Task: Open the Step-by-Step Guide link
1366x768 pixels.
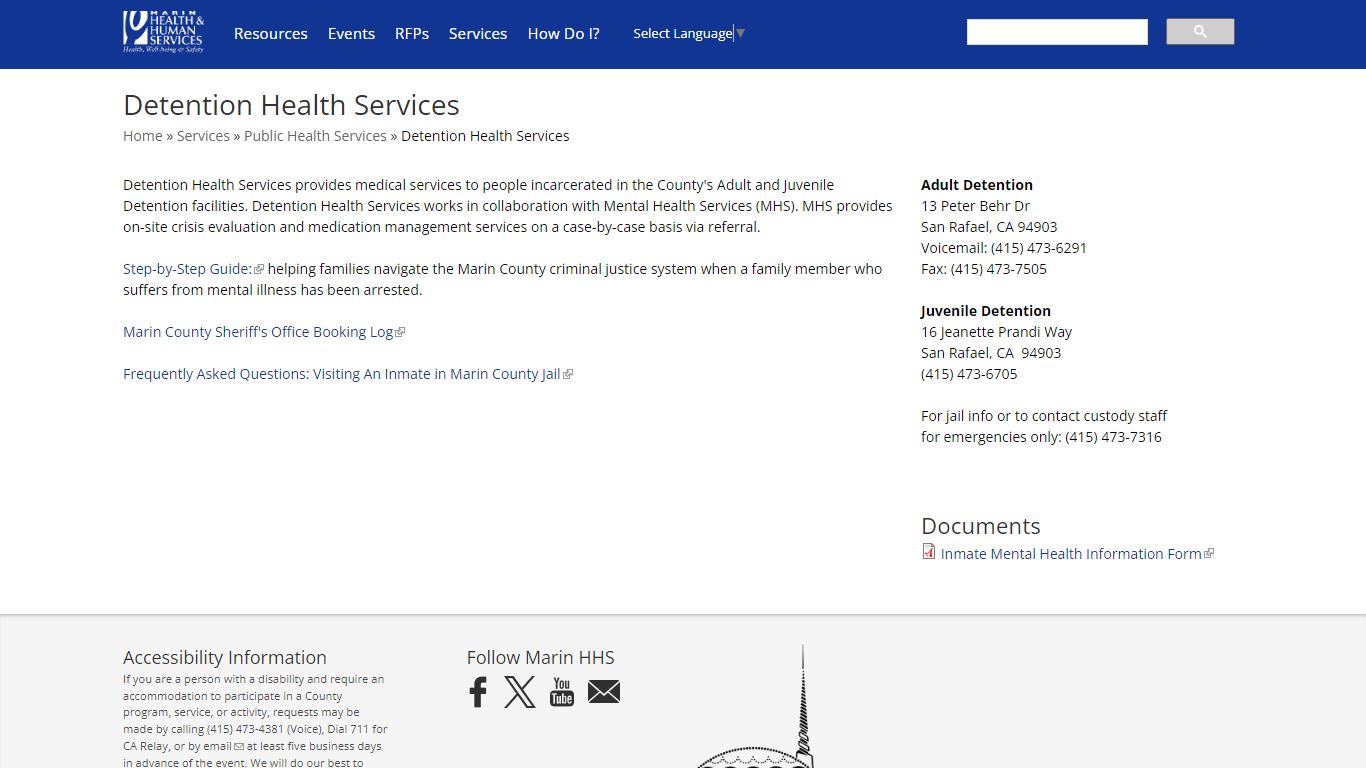Action: point(193,269)
